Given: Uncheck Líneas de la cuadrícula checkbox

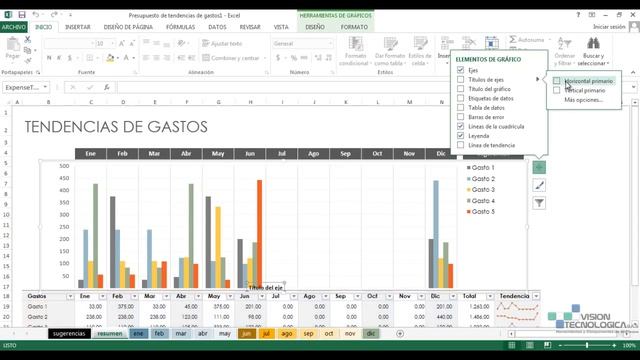Looking at the screenshot, I should (x=460, y=127).
